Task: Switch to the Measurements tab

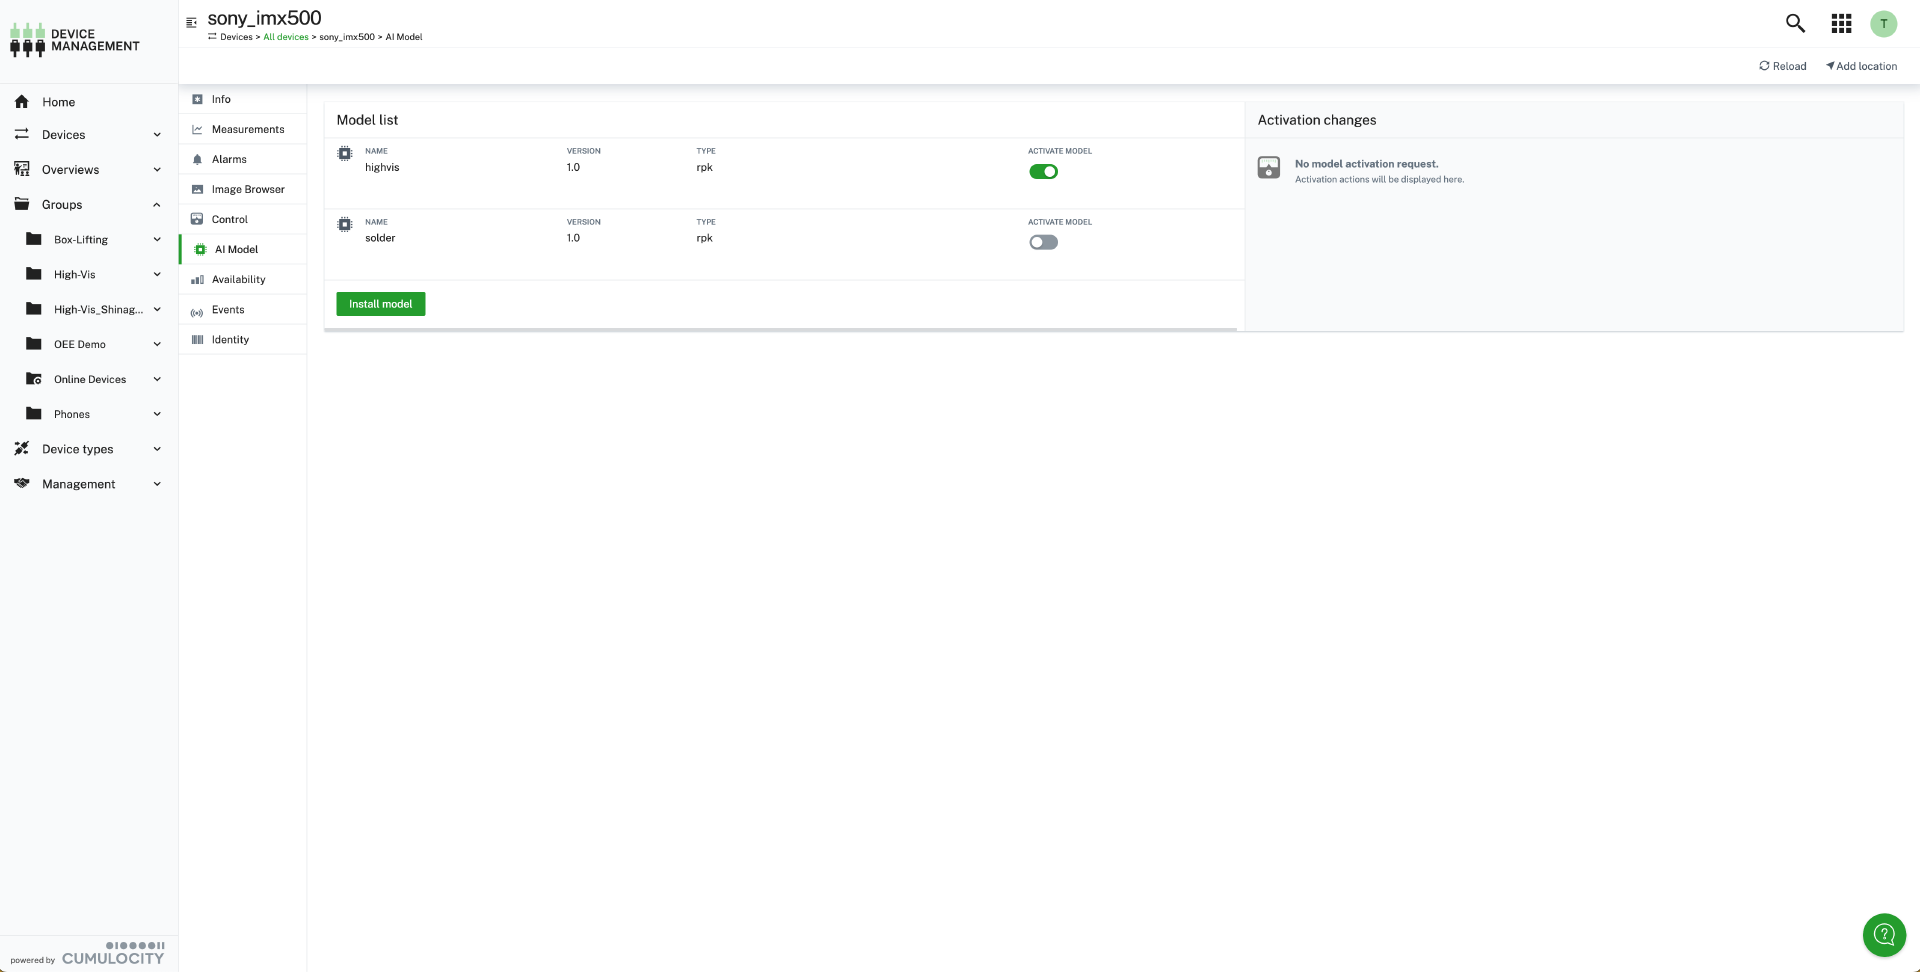Action: (247, 129)
